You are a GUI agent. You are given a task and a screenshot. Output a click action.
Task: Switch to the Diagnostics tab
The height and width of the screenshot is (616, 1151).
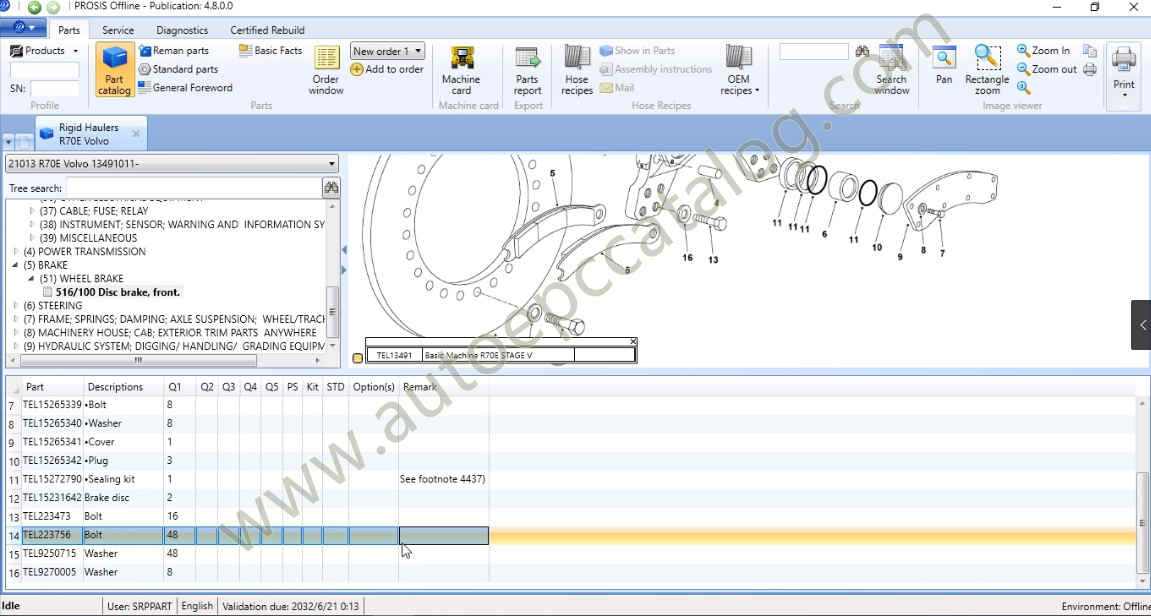182,30
